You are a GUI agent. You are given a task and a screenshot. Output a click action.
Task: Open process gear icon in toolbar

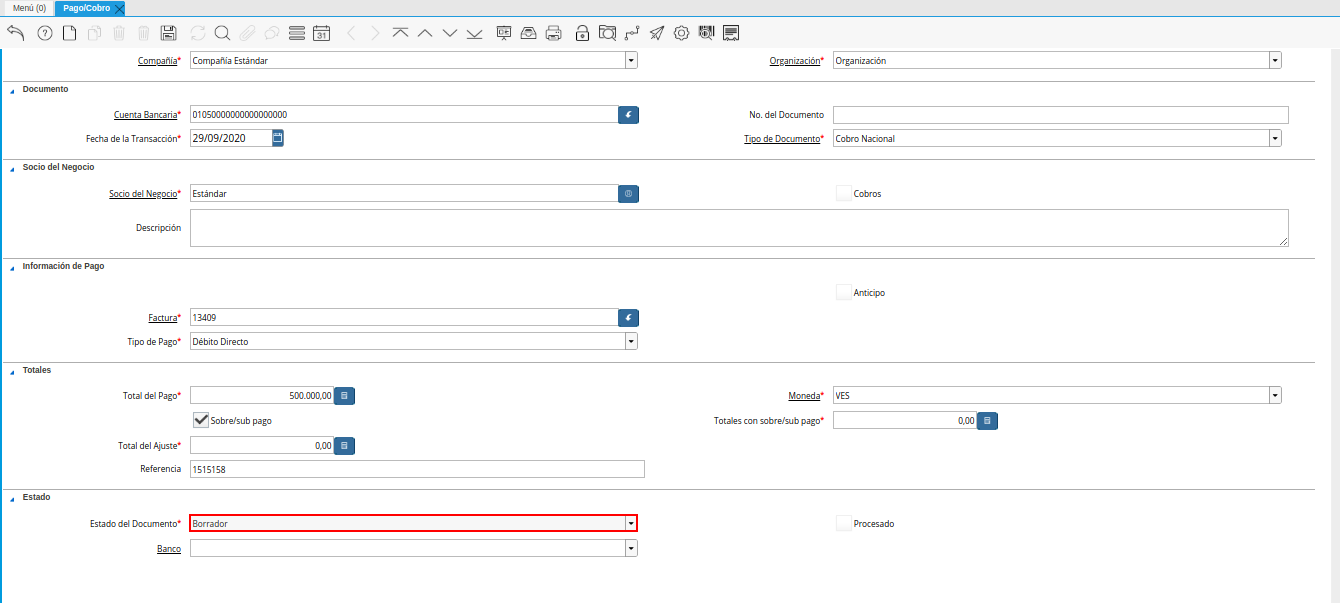point(681,33)
